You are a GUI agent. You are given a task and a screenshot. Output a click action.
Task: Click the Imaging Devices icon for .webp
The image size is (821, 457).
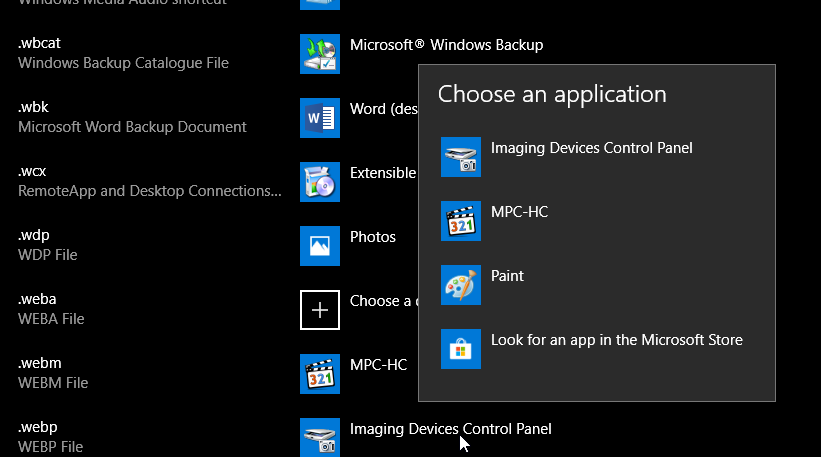(x=320, y=438)
